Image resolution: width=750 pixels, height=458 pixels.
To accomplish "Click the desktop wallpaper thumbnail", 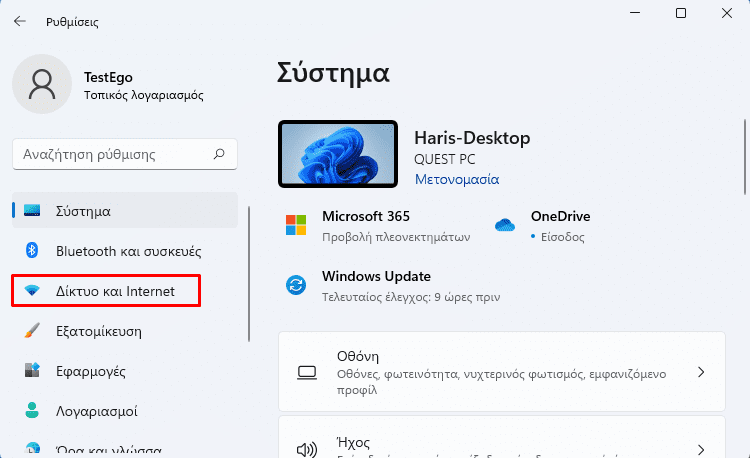I will point(338,154).
